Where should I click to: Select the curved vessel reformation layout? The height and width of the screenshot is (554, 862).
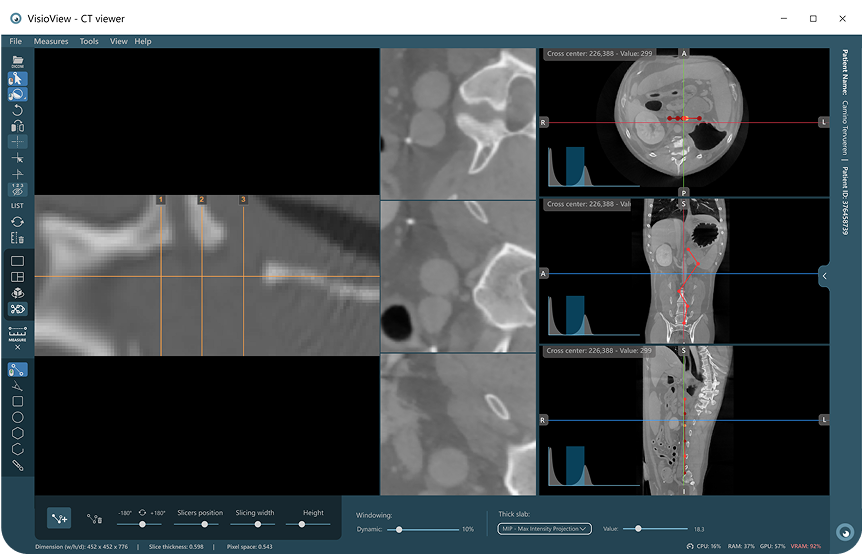[18, 309]
